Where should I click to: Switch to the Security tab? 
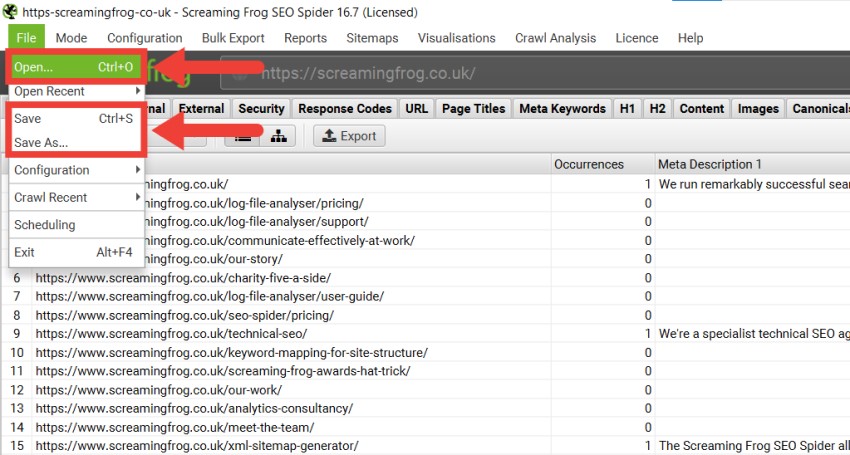pos(261,108)
